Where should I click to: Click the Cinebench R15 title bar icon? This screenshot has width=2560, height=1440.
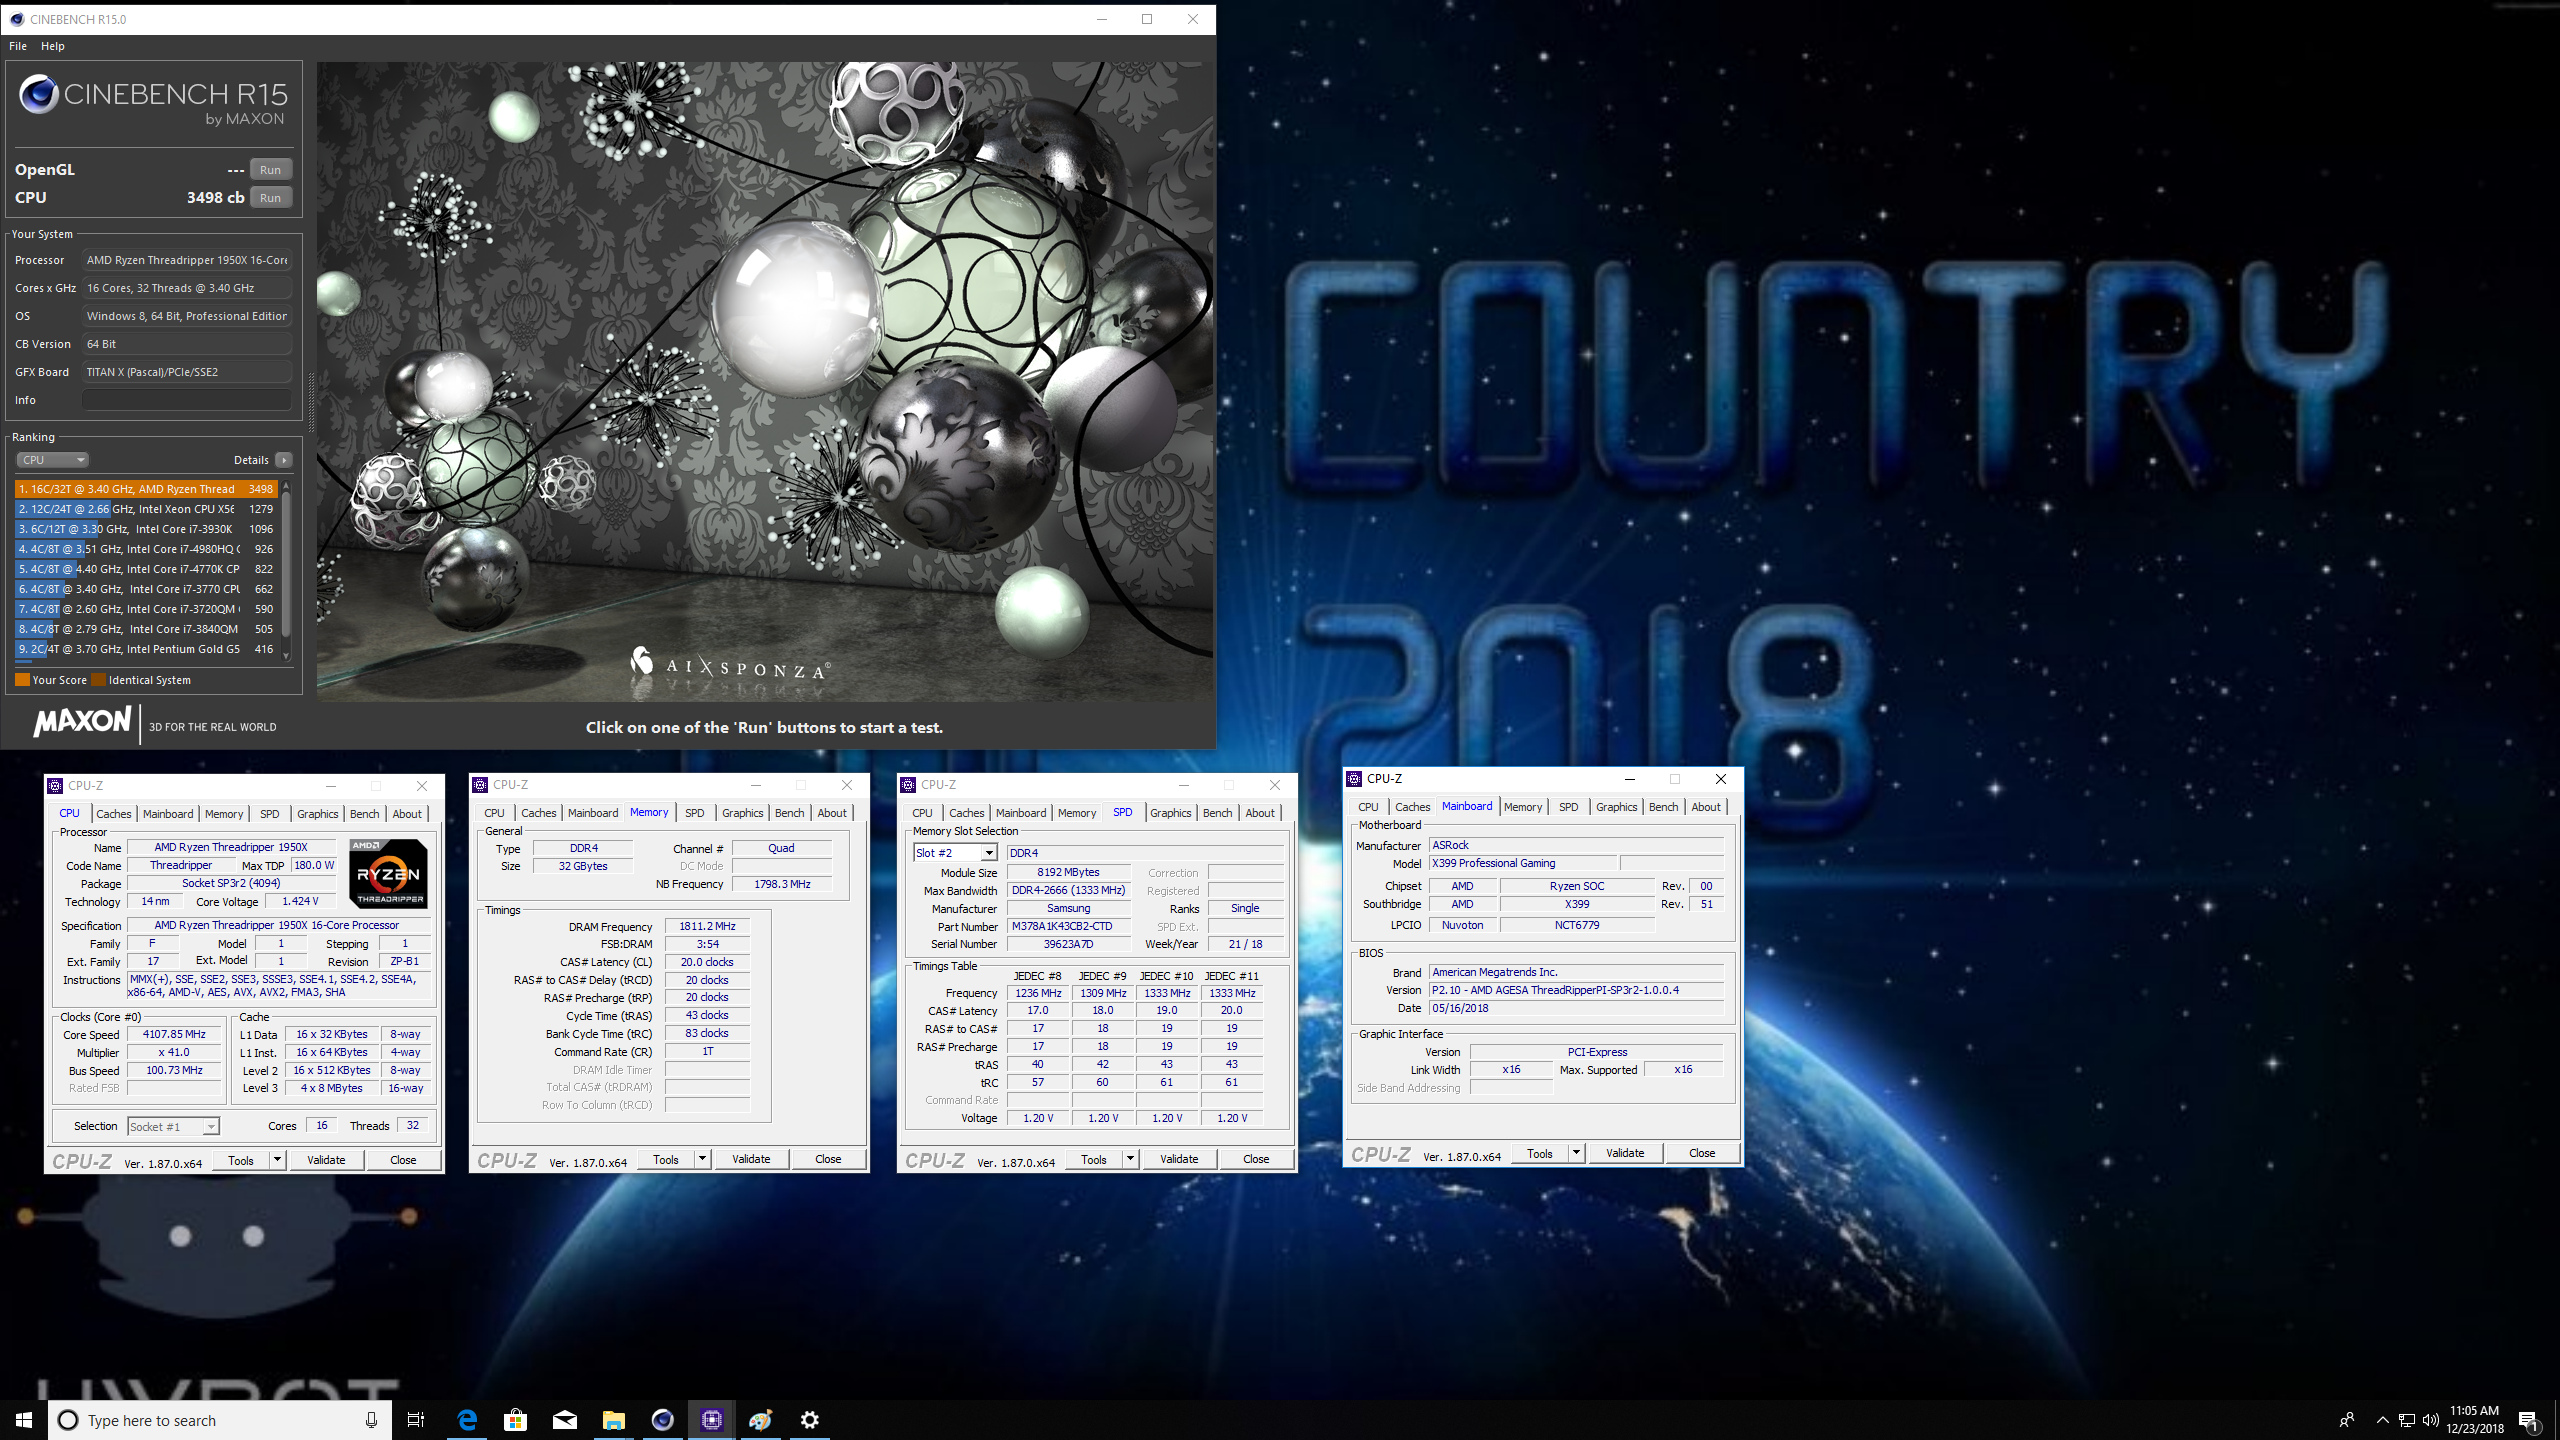[x=16, y=19]
